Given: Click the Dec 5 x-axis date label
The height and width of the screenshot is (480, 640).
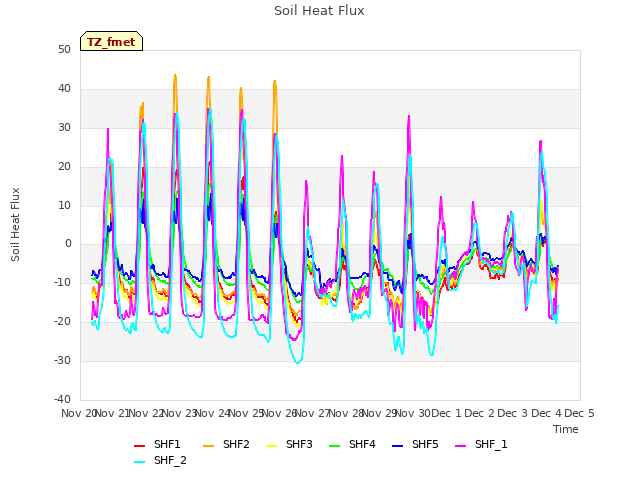Looking at the screenshot, I should 579,413.
